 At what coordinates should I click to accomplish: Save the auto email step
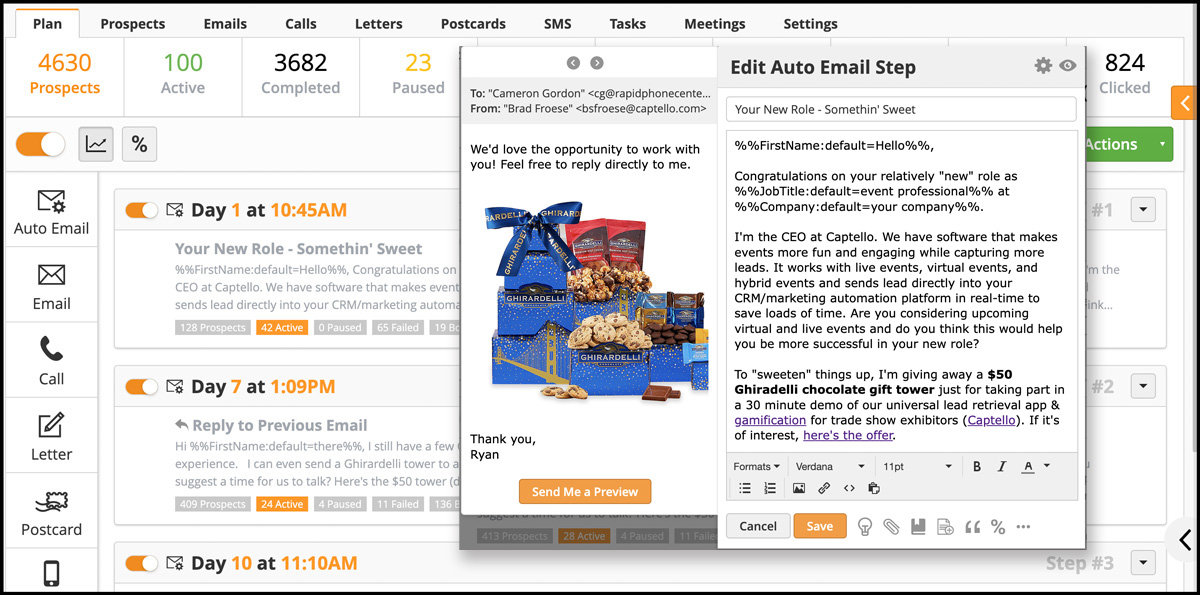820,526
